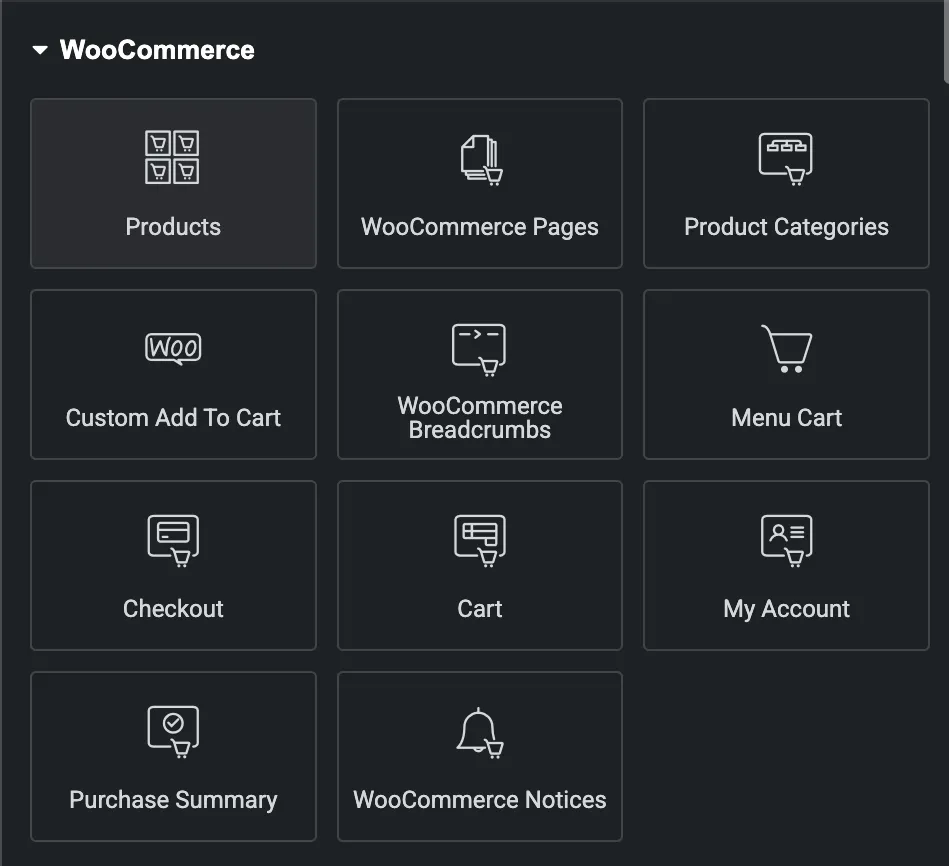Click the Products label text
Screen dimensions: 949x866
pyautogui.click(x=173, y=226)
